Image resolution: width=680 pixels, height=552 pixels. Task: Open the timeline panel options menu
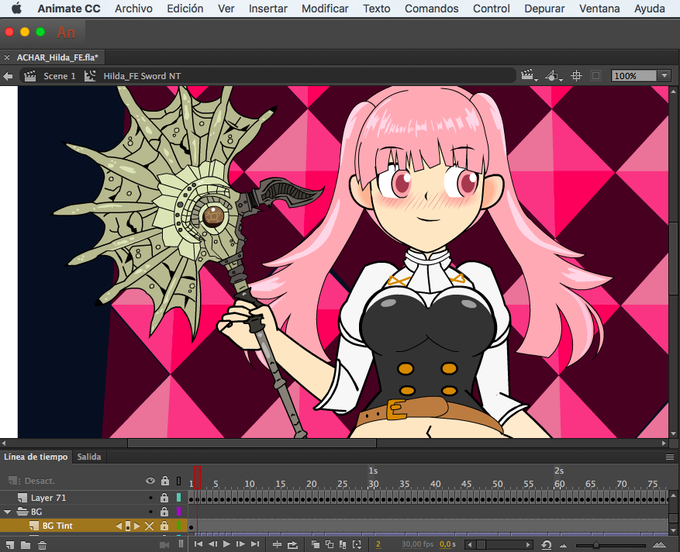(670, 457)
